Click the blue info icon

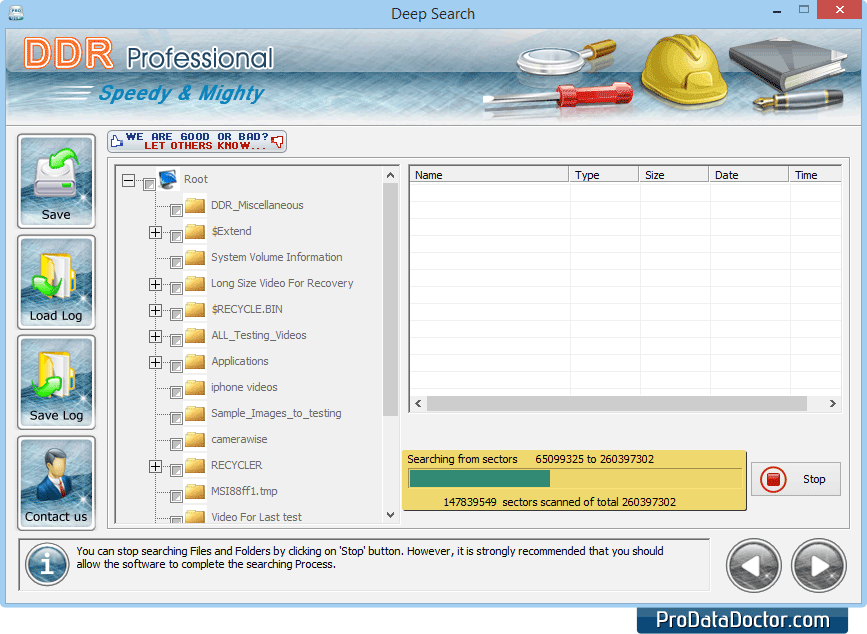(47, 564)
